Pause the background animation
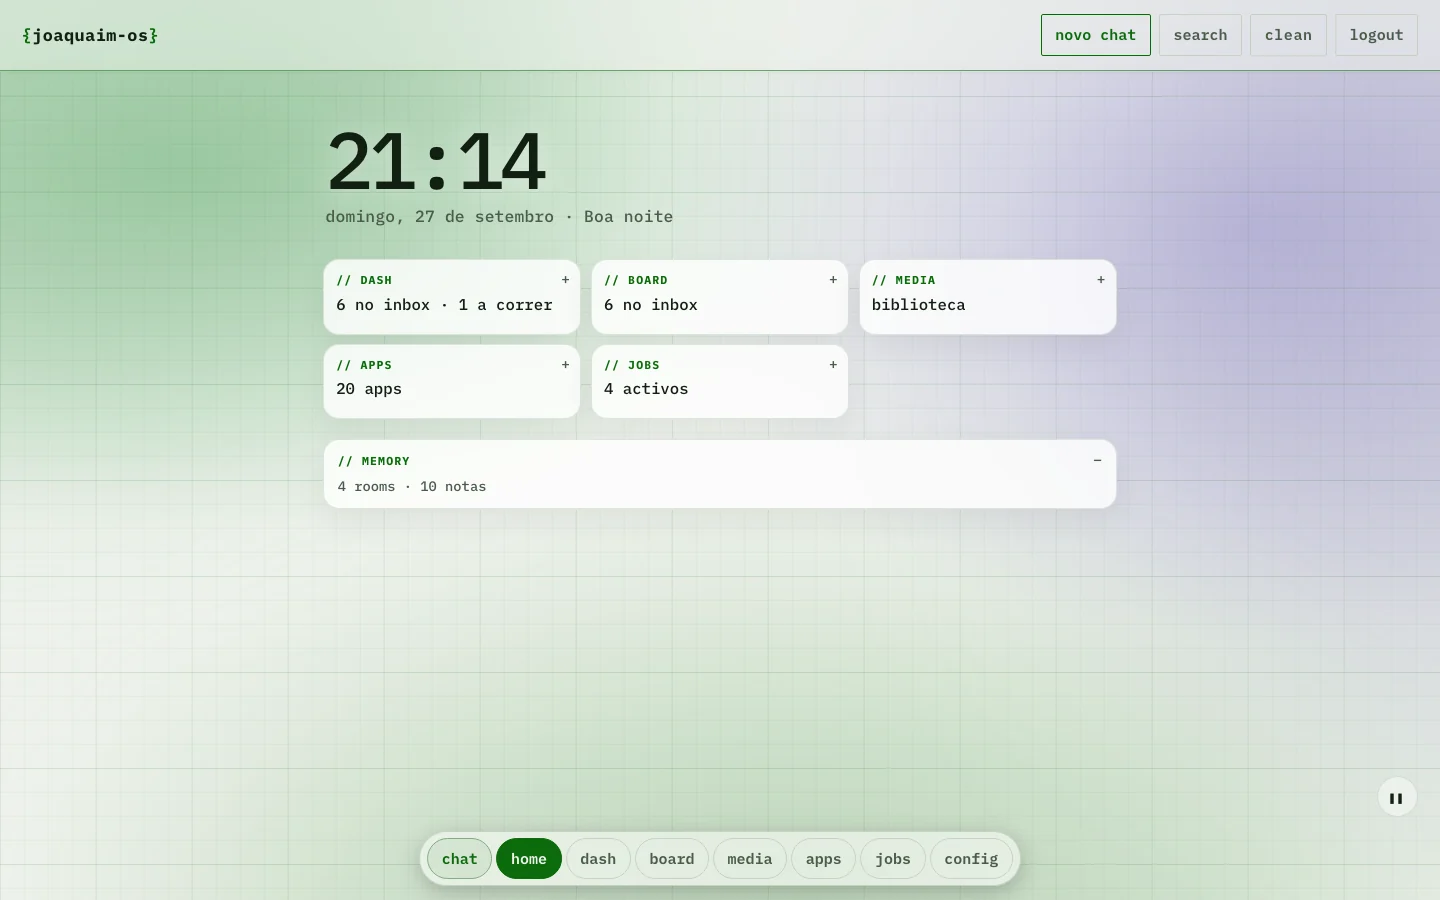Image resolution: width=1440 pixels, height=900 pixels. click(x=1397, y=798)
